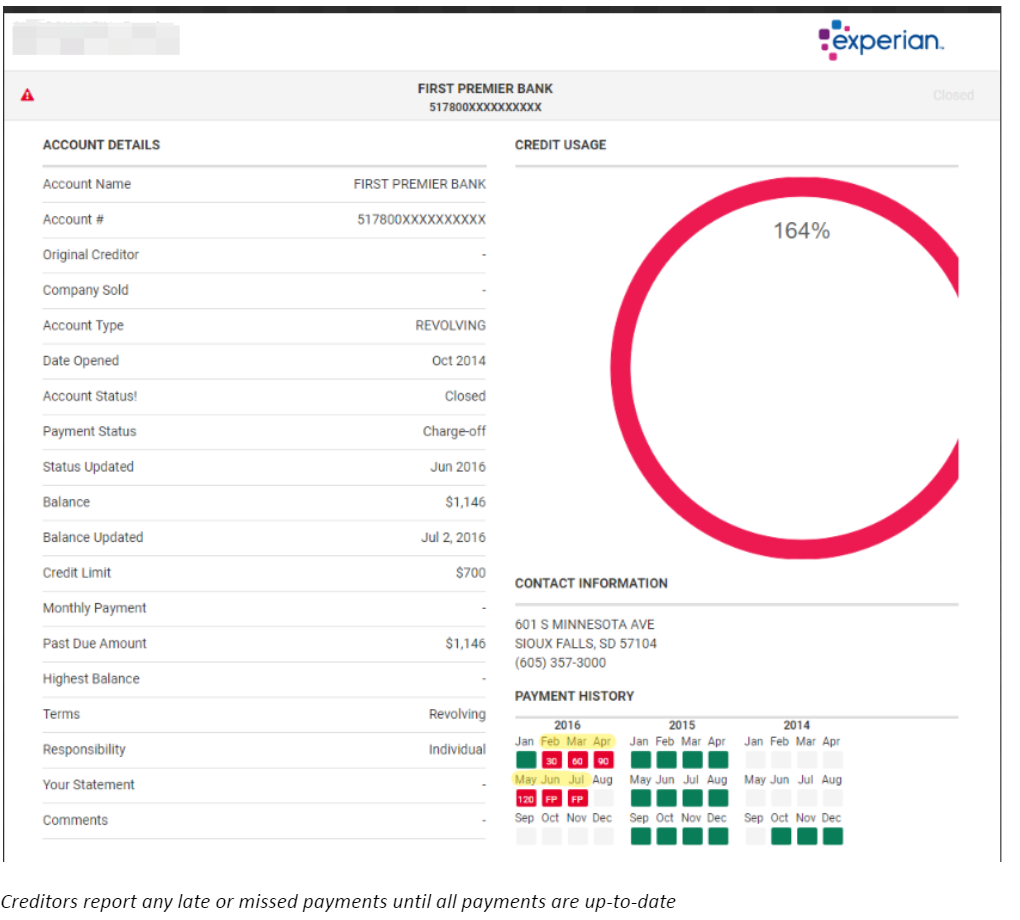Click the 164% credit usage ring chart
This screenshot has width=1020, height=920.
(785, 368)
